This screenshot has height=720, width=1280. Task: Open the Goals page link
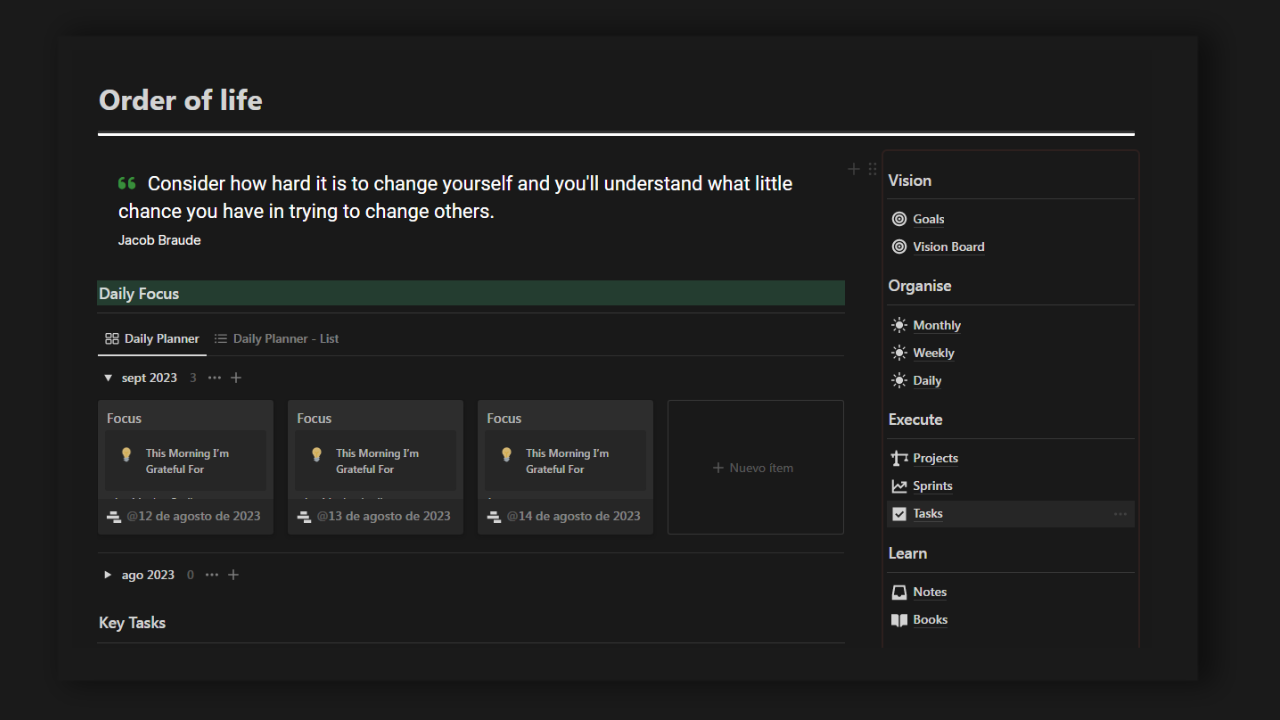point(928,219)
